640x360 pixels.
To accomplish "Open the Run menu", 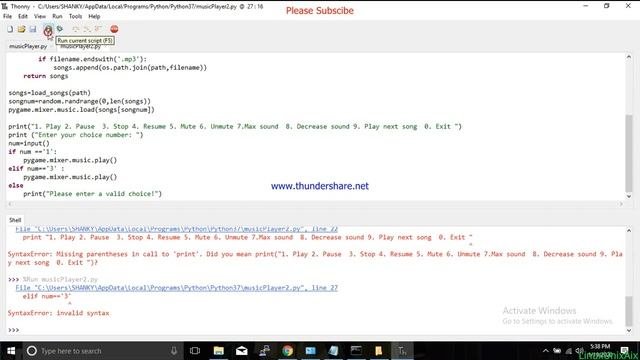I will (x=57, y=16).
